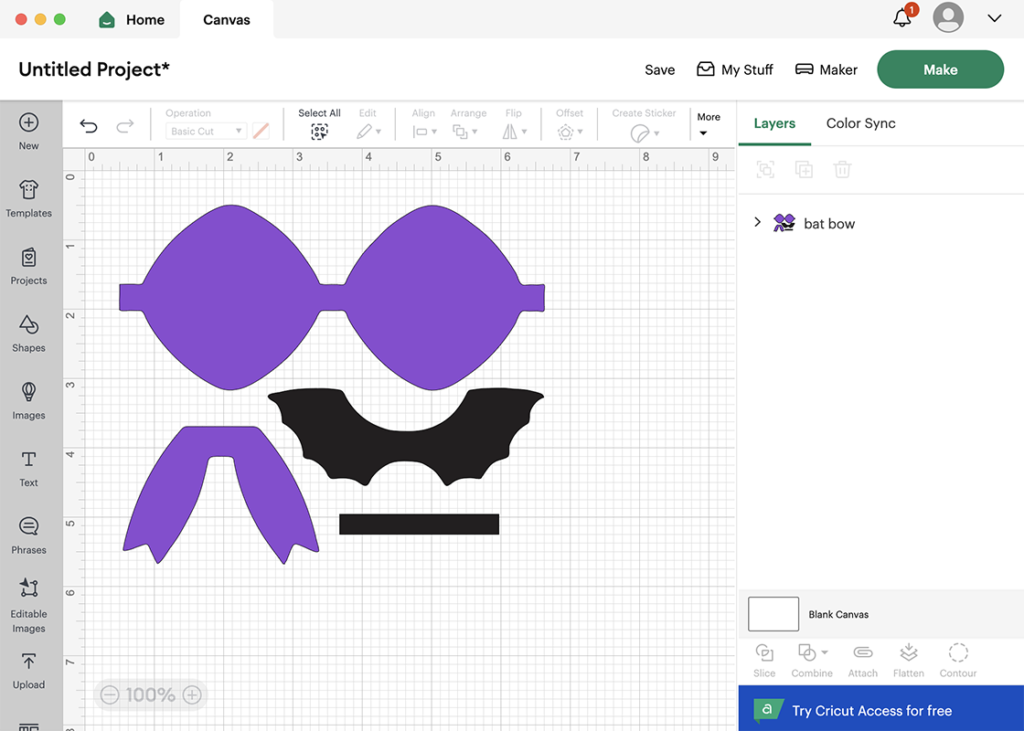Open the Combine tool menu
This screenshot has width=1024, height=731.
(812, 660)
